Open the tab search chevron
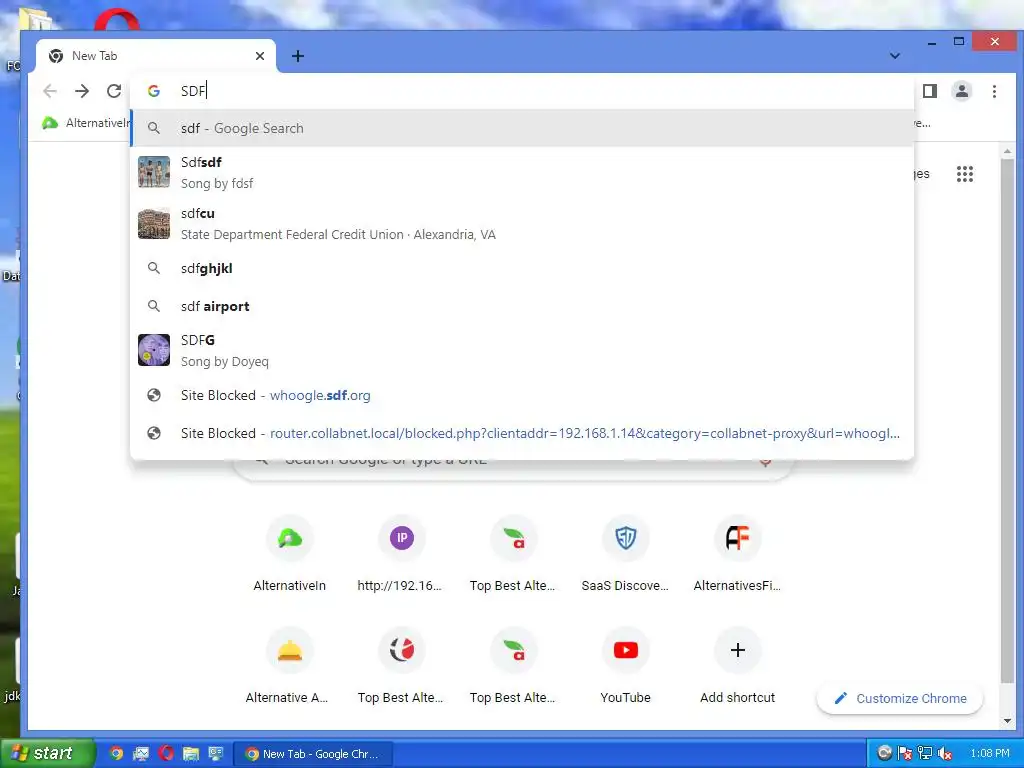 [x=895, y=56]
